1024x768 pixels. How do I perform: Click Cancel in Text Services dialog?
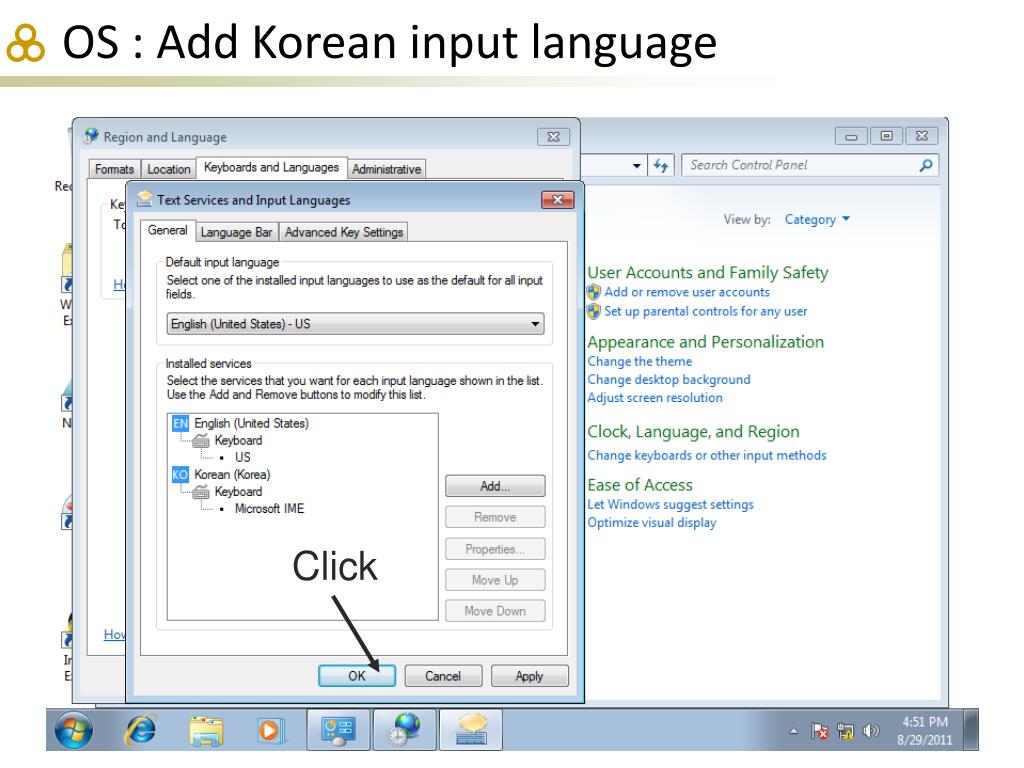click(443, 676)
